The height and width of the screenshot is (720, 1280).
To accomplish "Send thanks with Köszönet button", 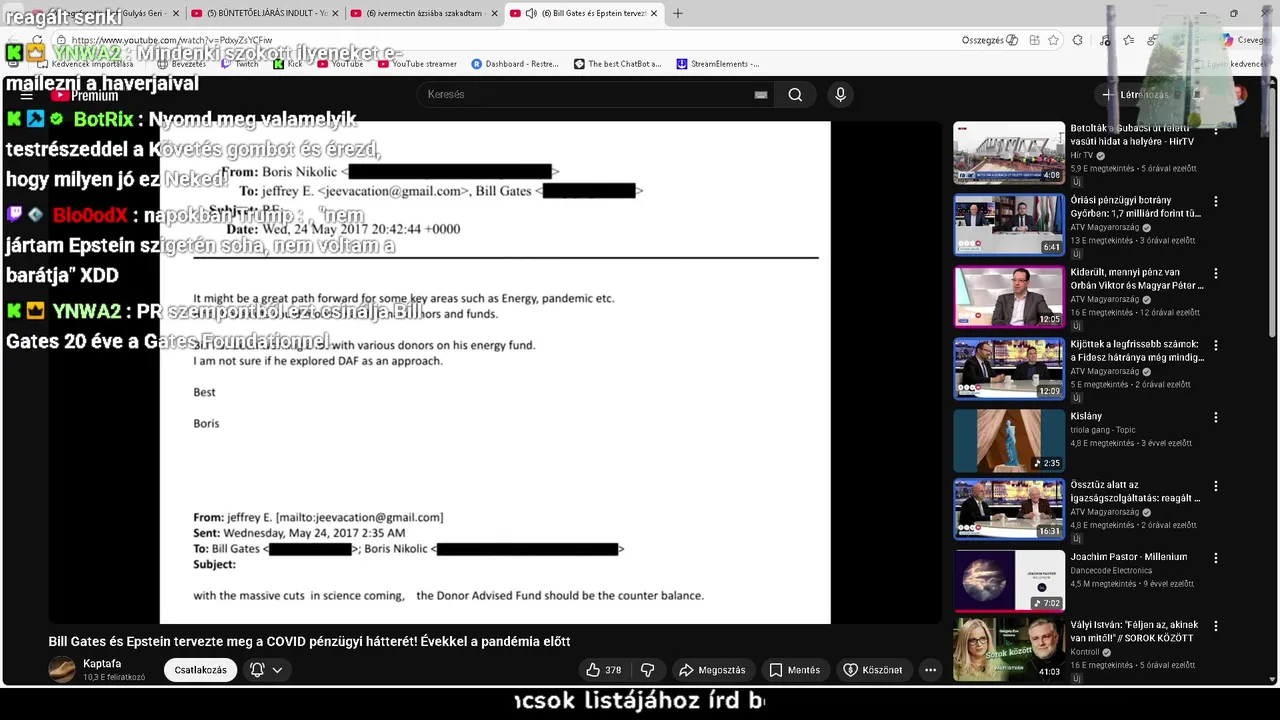I will [872, 670].
